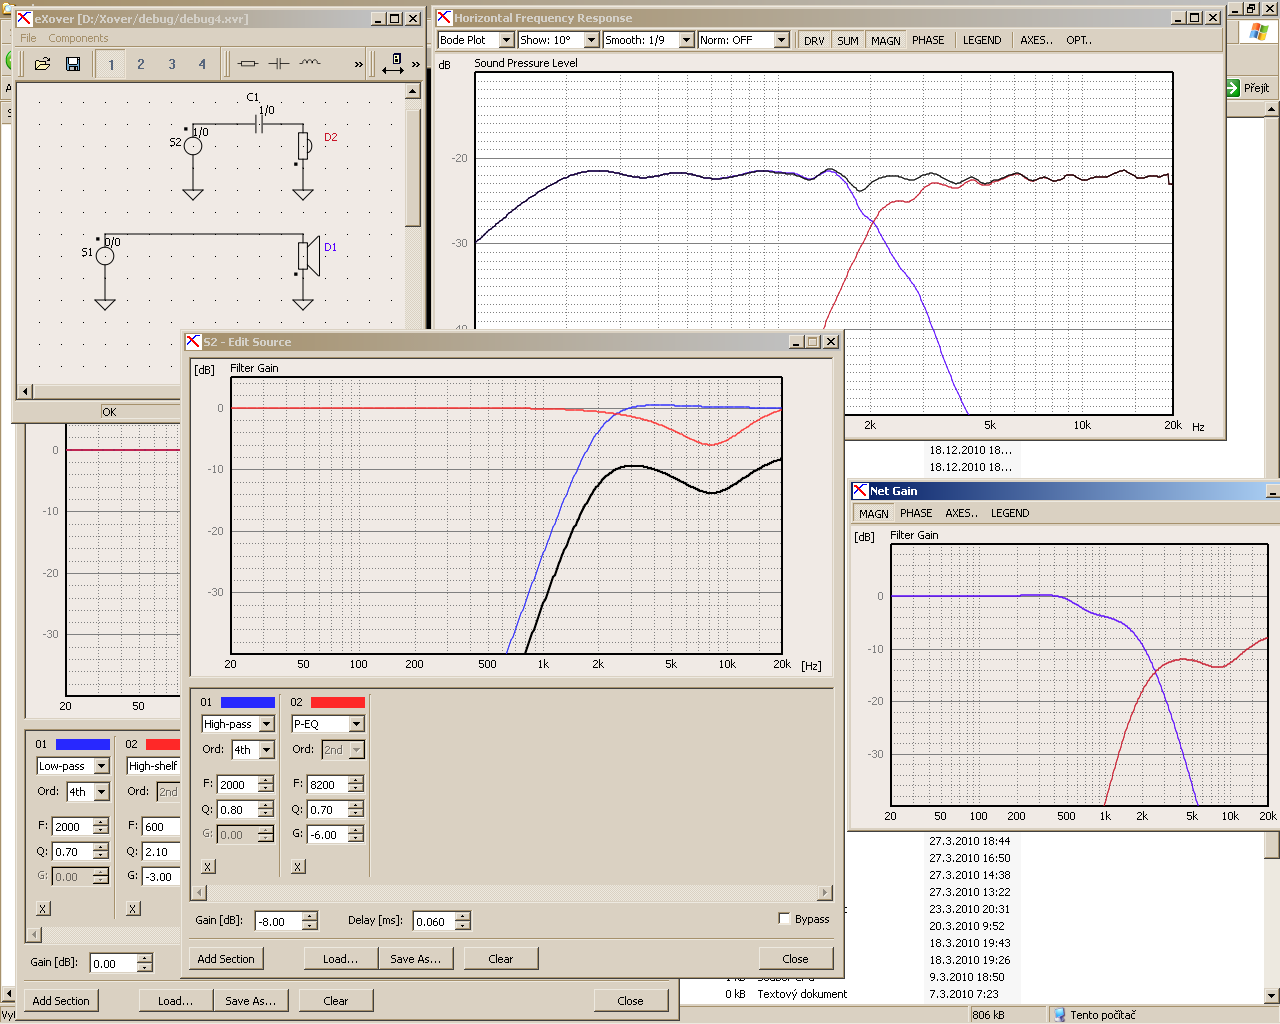Toggle MAGN in Horizontal Frequency Response toolbar
The height and width of the screenshot is (1024, 1280).
pos(885,41)
